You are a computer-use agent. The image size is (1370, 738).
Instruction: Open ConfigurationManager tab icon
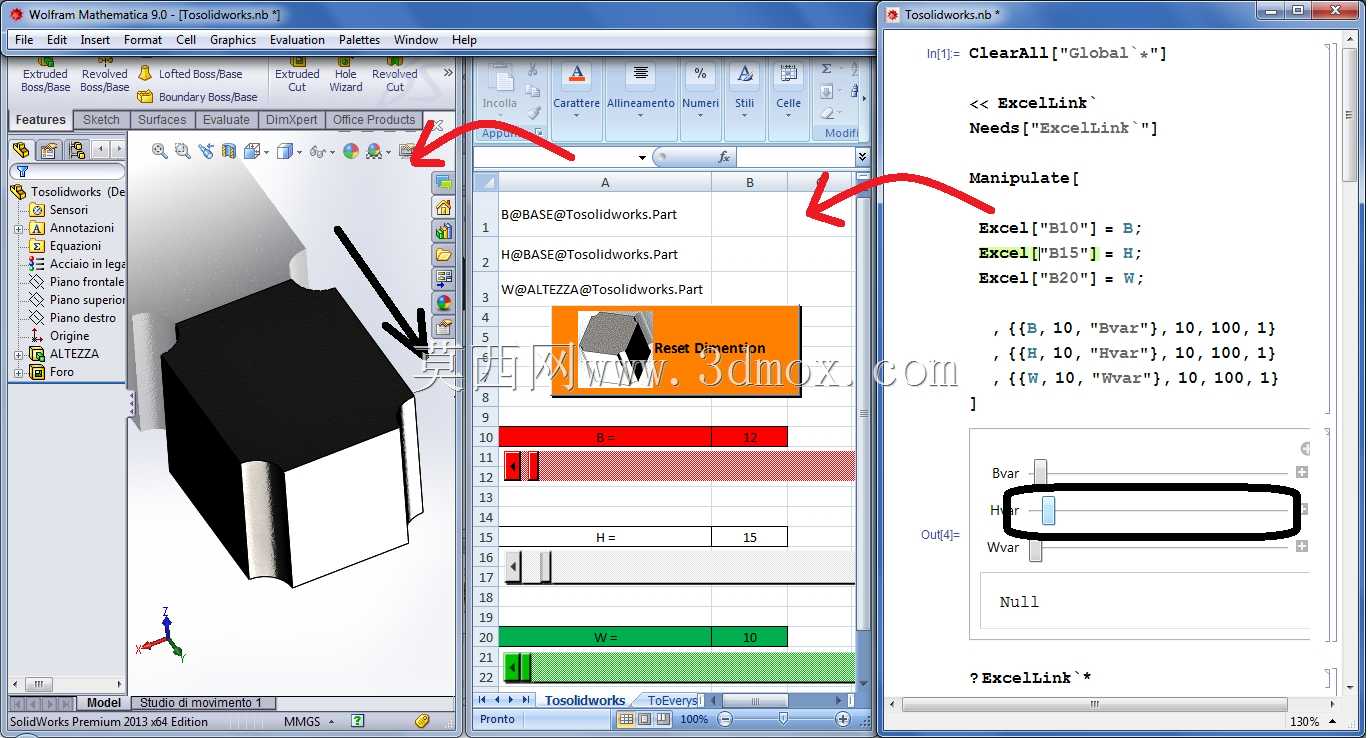click(77, 150)
